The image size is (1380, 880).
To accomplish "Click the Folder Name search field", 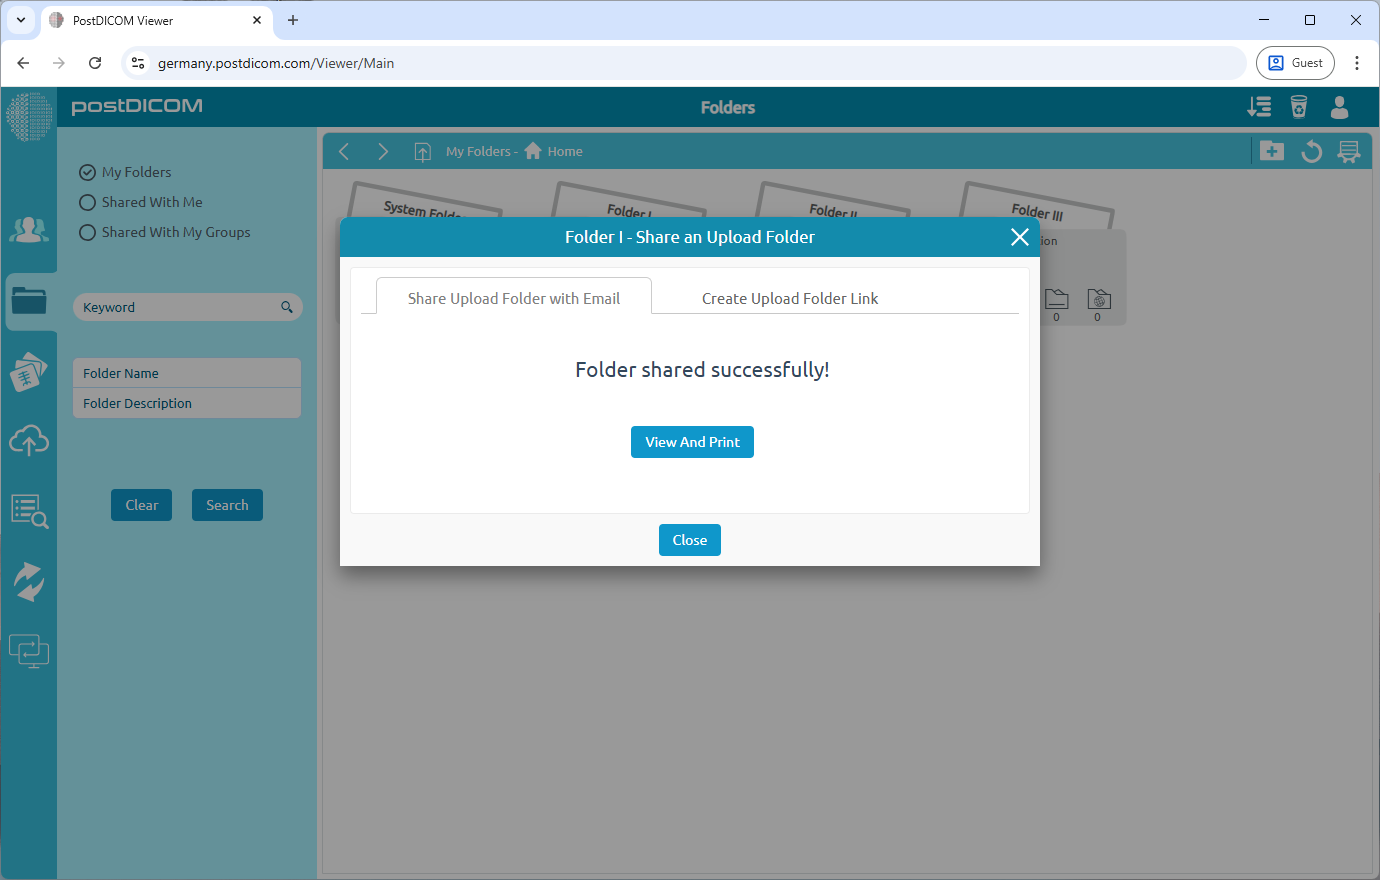I will 187,373.
